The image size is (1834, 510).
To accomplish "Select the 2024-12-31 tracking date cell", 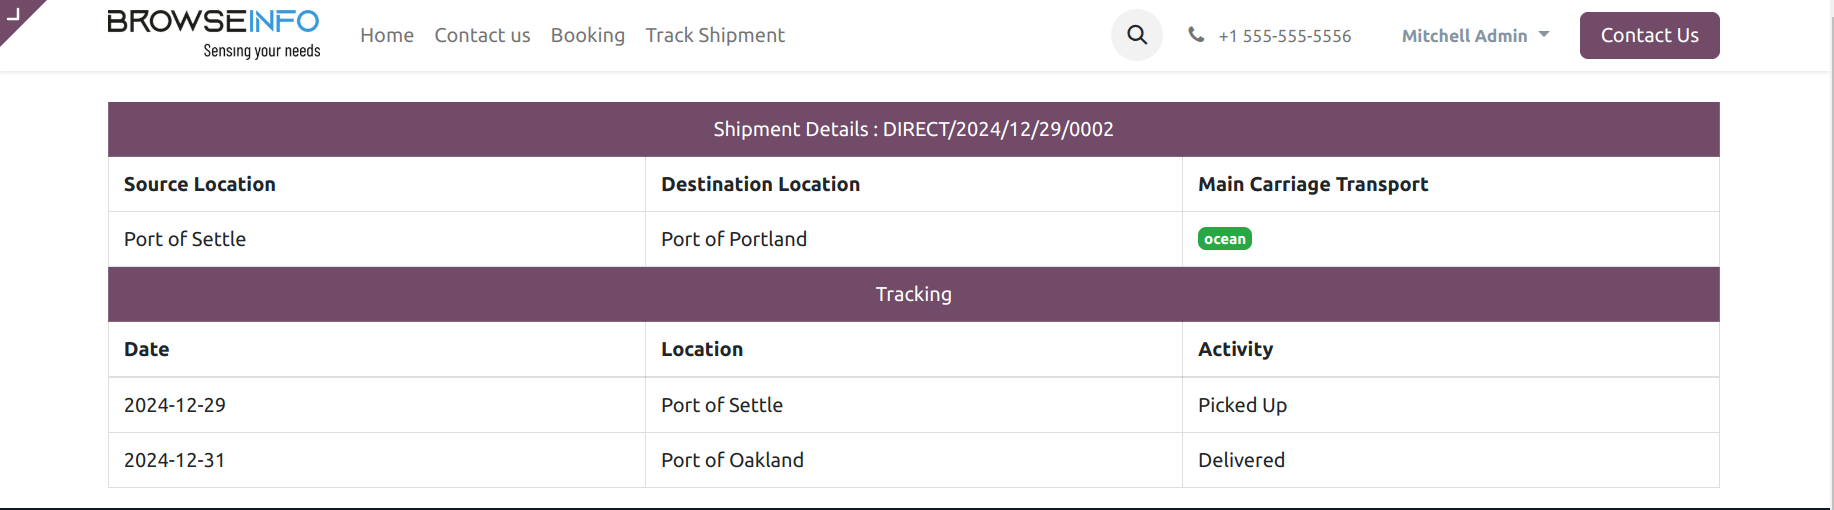I will (x=377, y=460).
